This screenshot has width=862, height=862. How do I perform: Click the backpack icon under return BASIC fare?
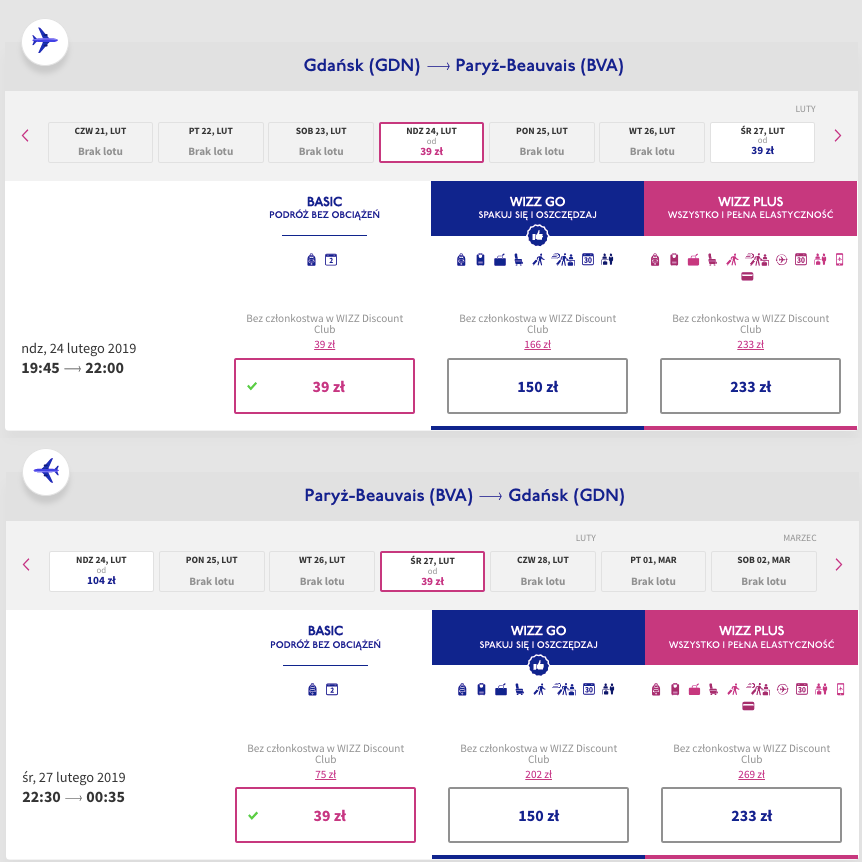point(313,689)
